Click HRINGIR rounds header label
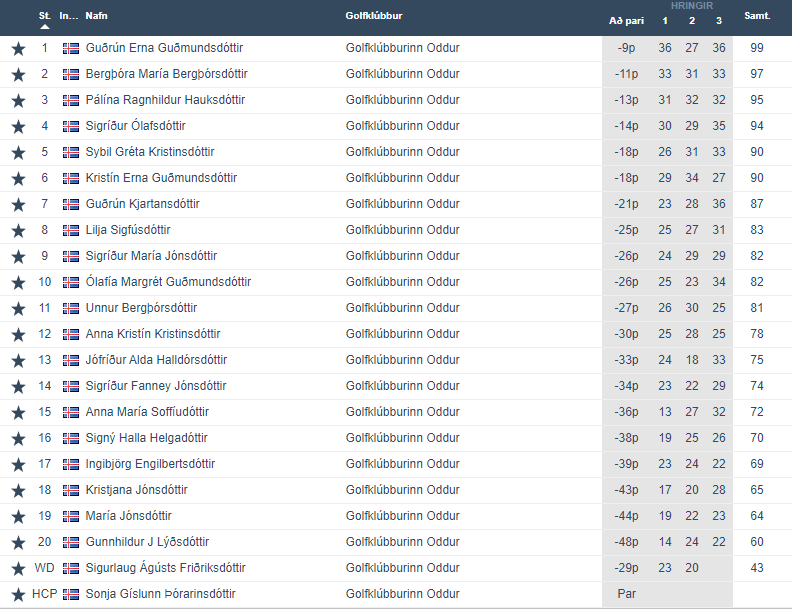 point(691,6)
